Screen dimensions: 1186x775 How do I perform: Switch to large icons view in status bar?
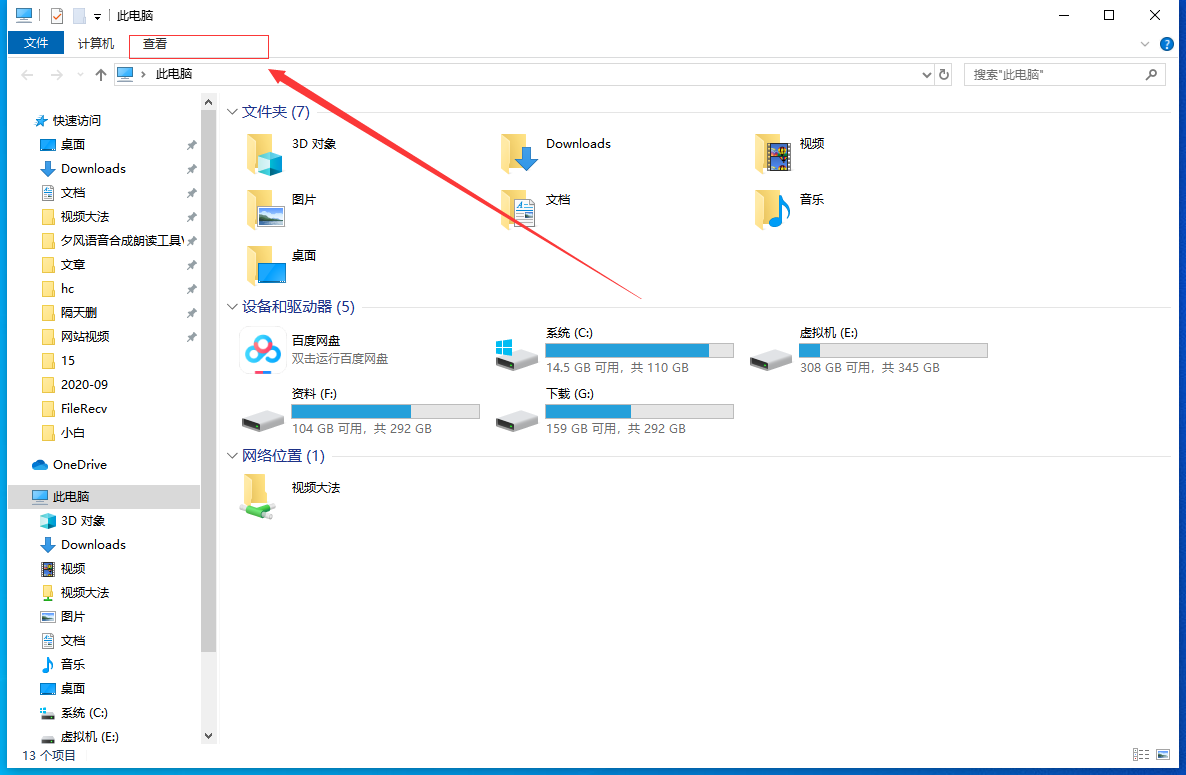point(1162,755)
